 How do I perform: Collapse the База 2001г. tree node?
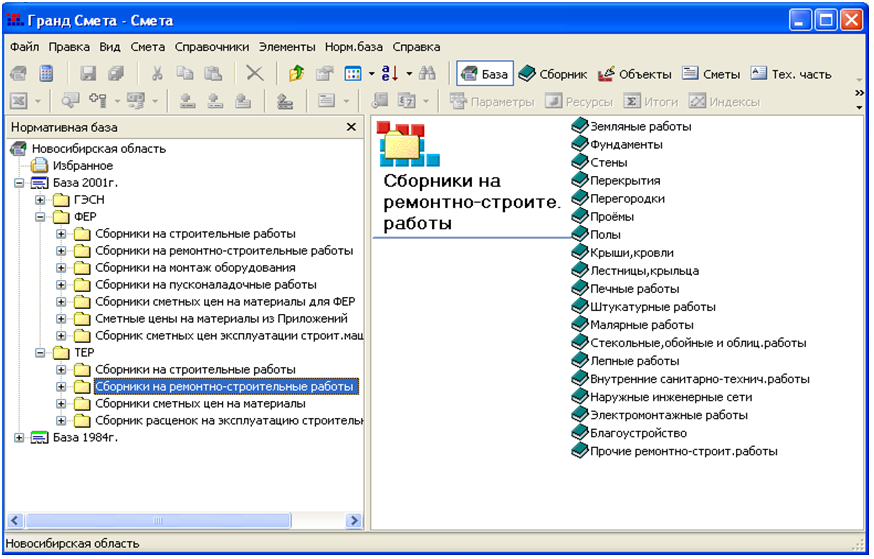coord(20,183)
